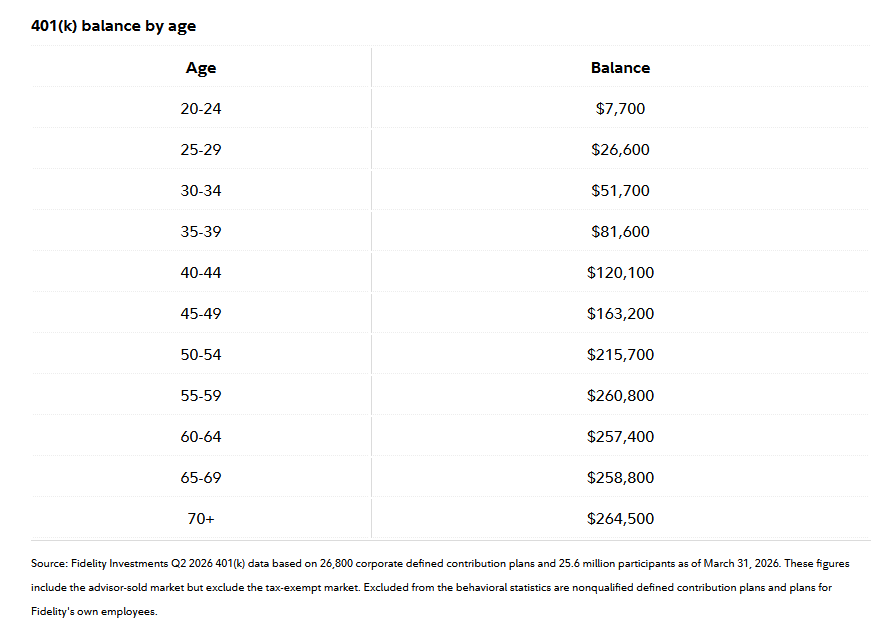Click the $7,700 balance value

pyautogui.click(x=620, y=109)
